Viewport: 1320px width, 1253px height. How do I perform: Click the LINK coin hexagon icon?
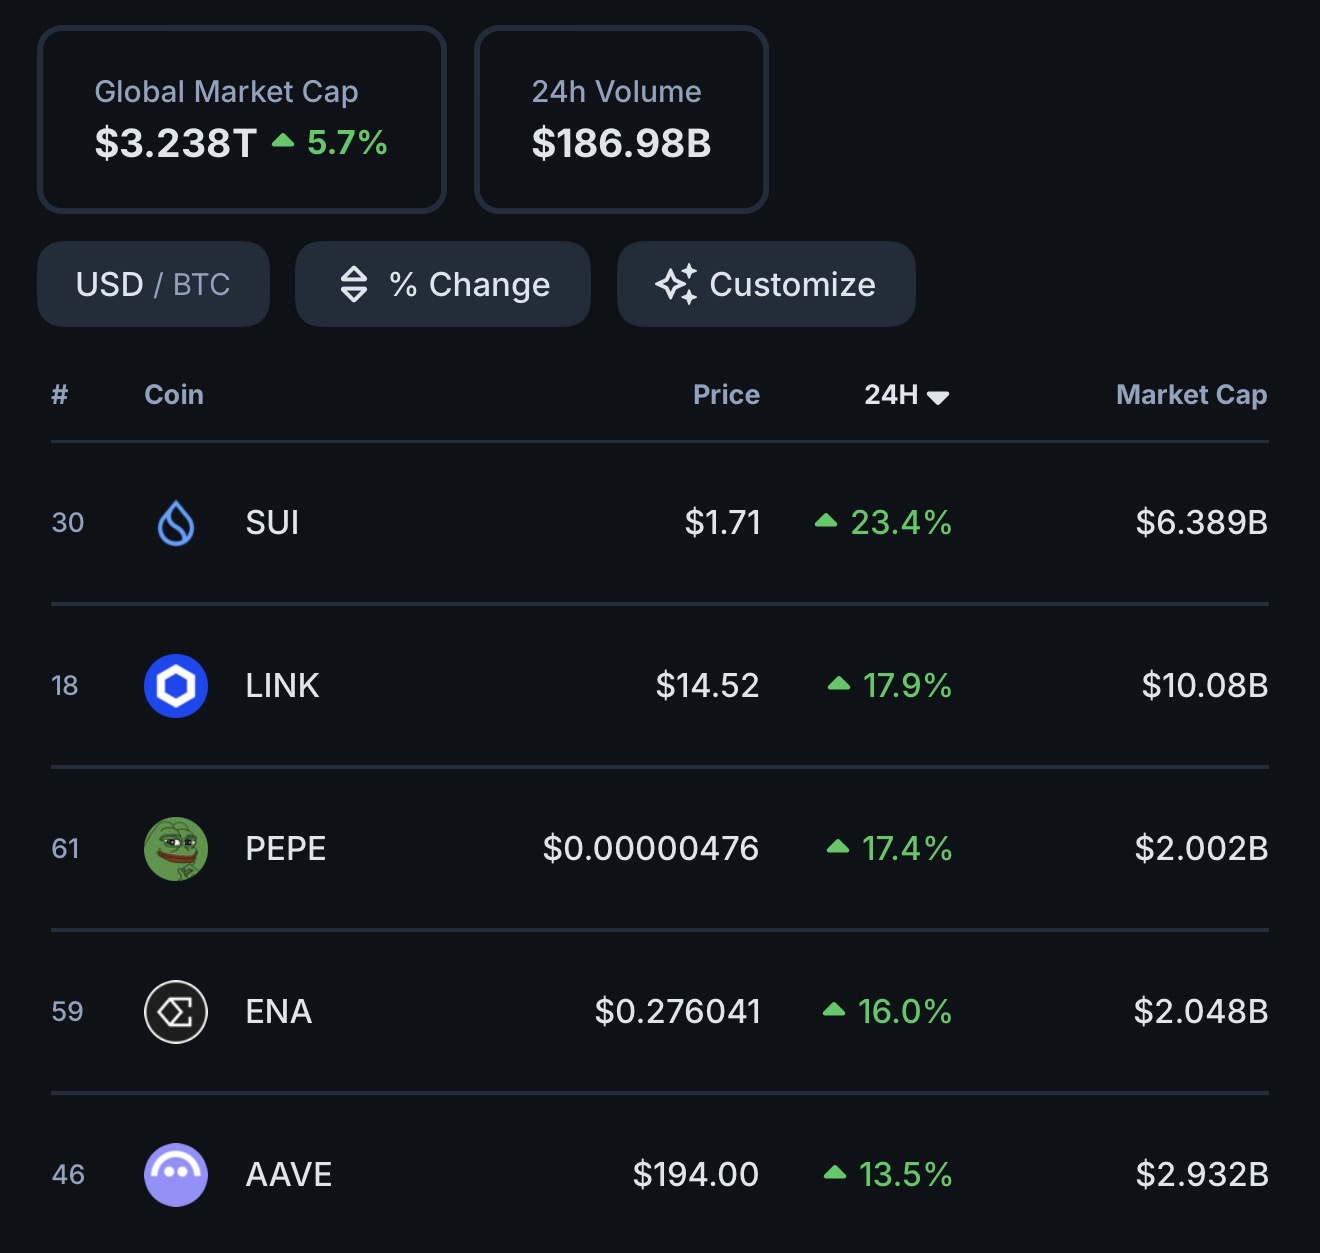(176, 686)
